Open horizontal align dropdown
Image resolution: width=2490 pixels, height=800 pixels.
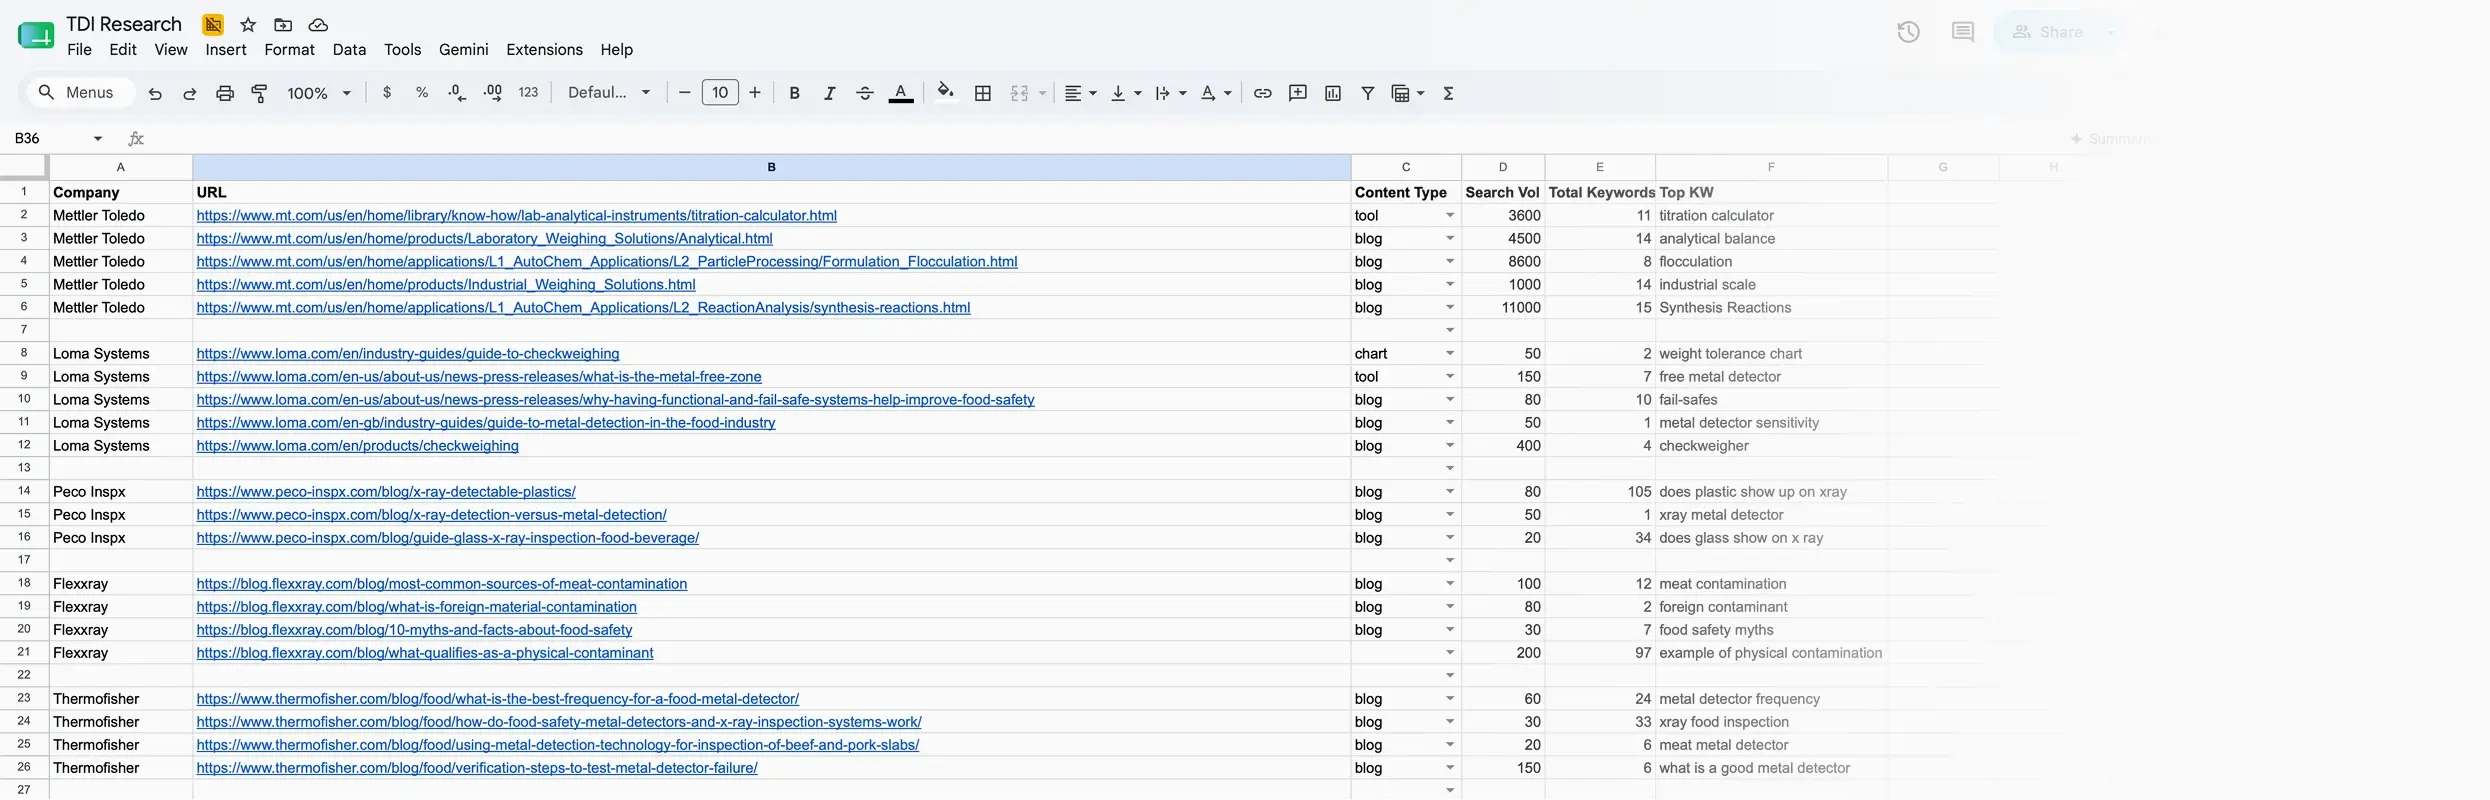[x=1080, y=93]
